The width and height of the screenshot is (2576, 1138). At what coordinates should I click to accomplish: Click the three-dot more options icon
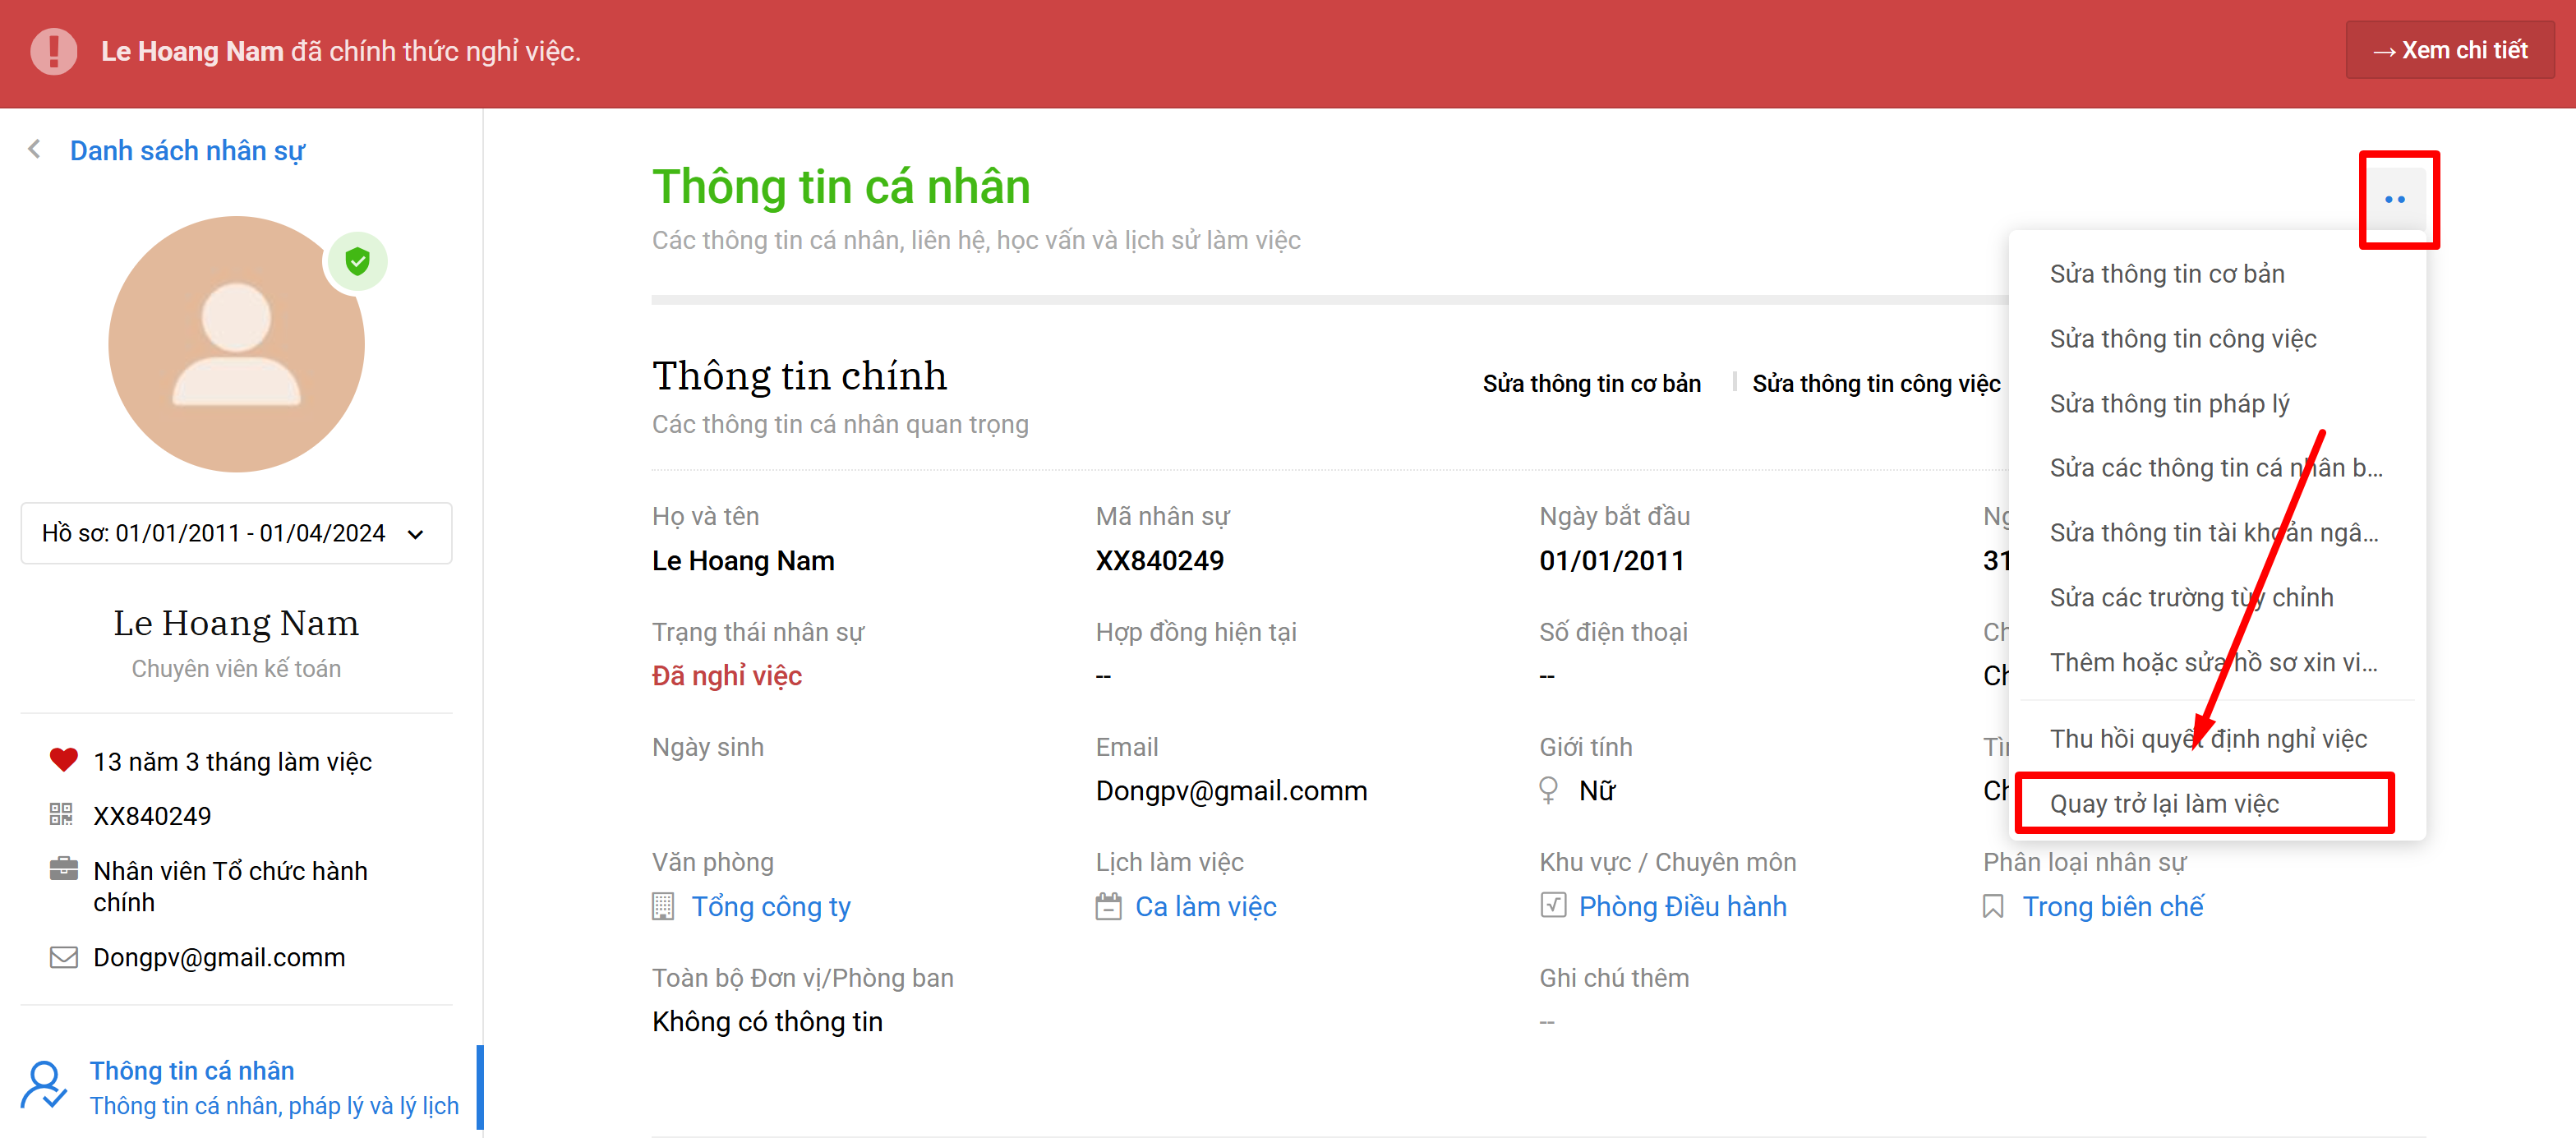pos(2394,200)
